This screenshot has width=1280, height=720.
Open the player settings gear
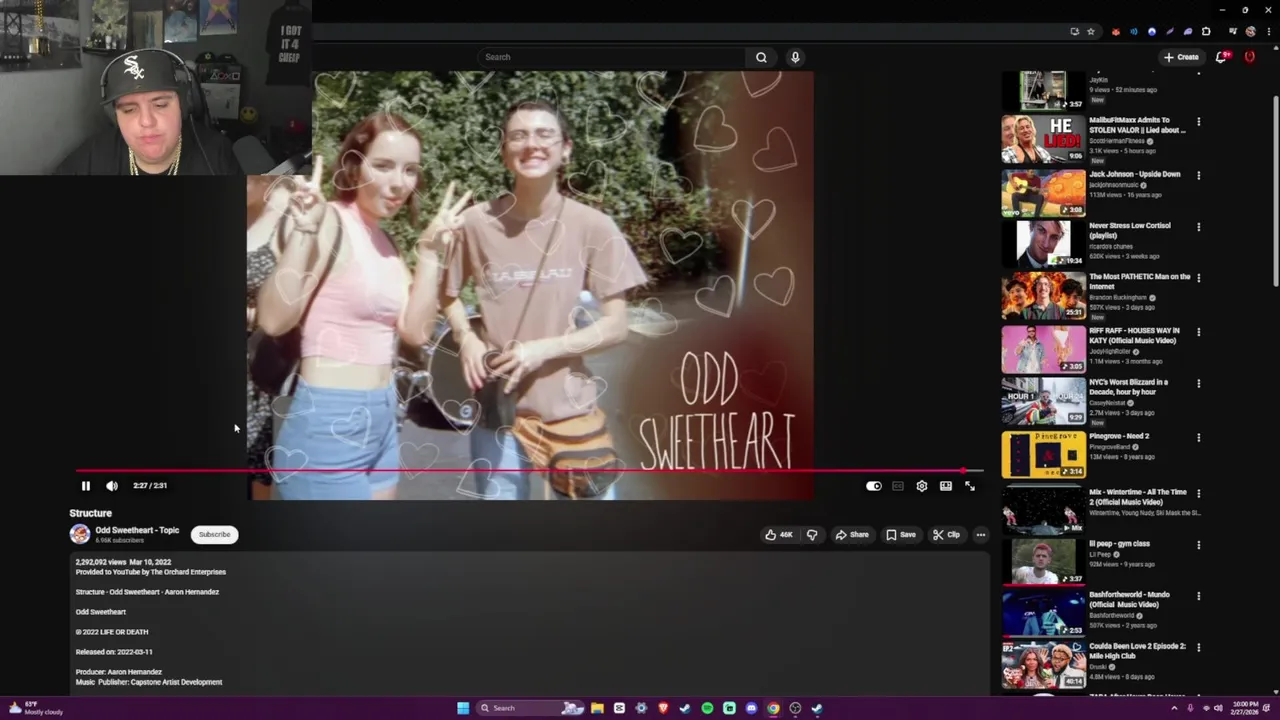coord(922,486)
